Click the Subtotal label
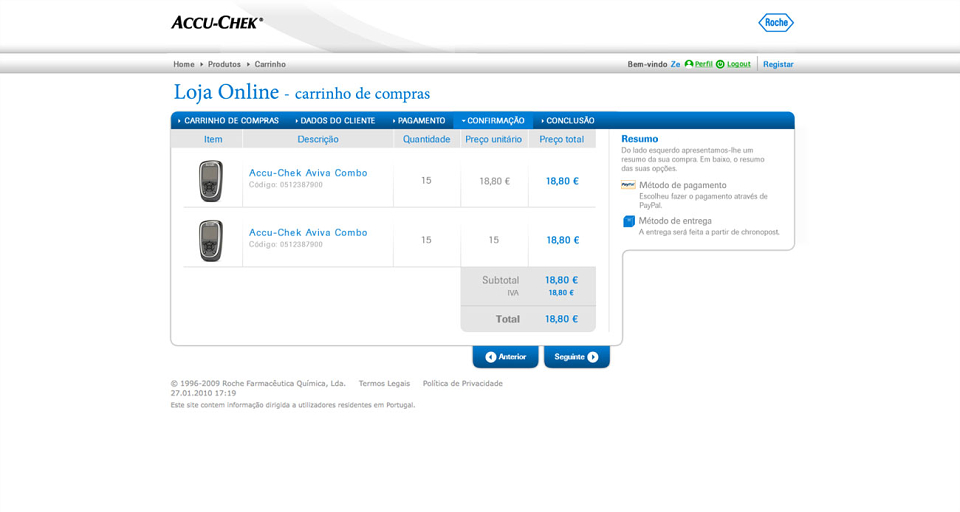The width and height of the screenshot is (960, 512). coord(500,280)
